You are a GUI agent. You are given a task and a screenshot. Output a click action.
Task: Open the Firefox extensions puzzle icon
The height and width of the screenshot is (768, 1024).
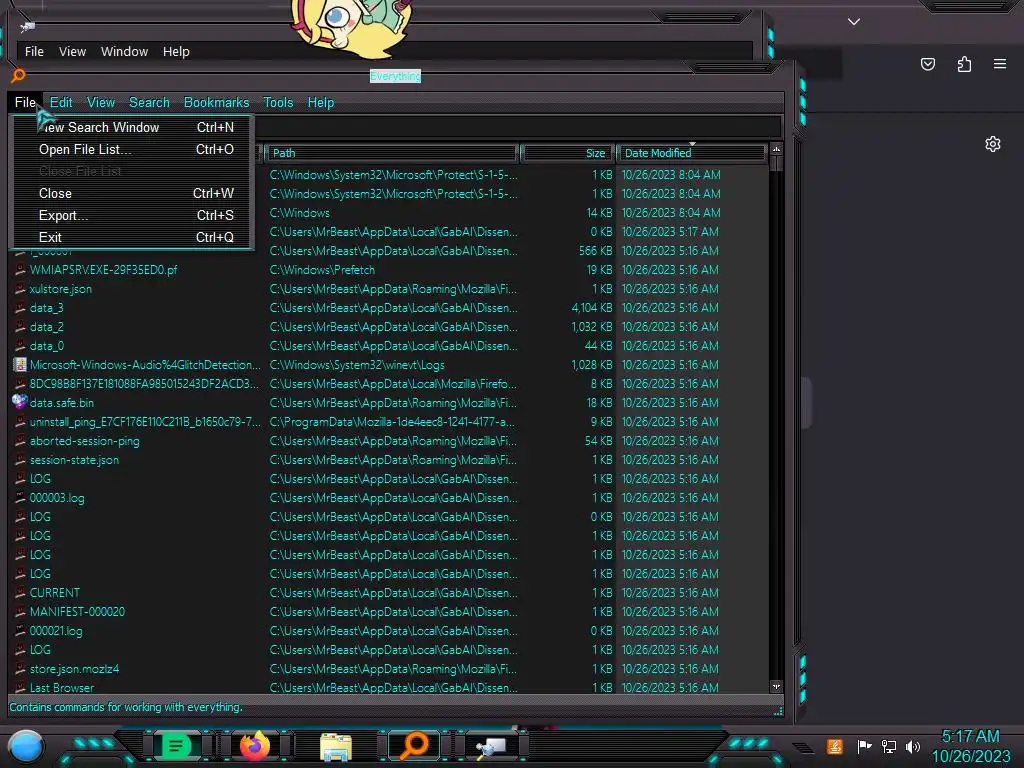coord(965,64)
